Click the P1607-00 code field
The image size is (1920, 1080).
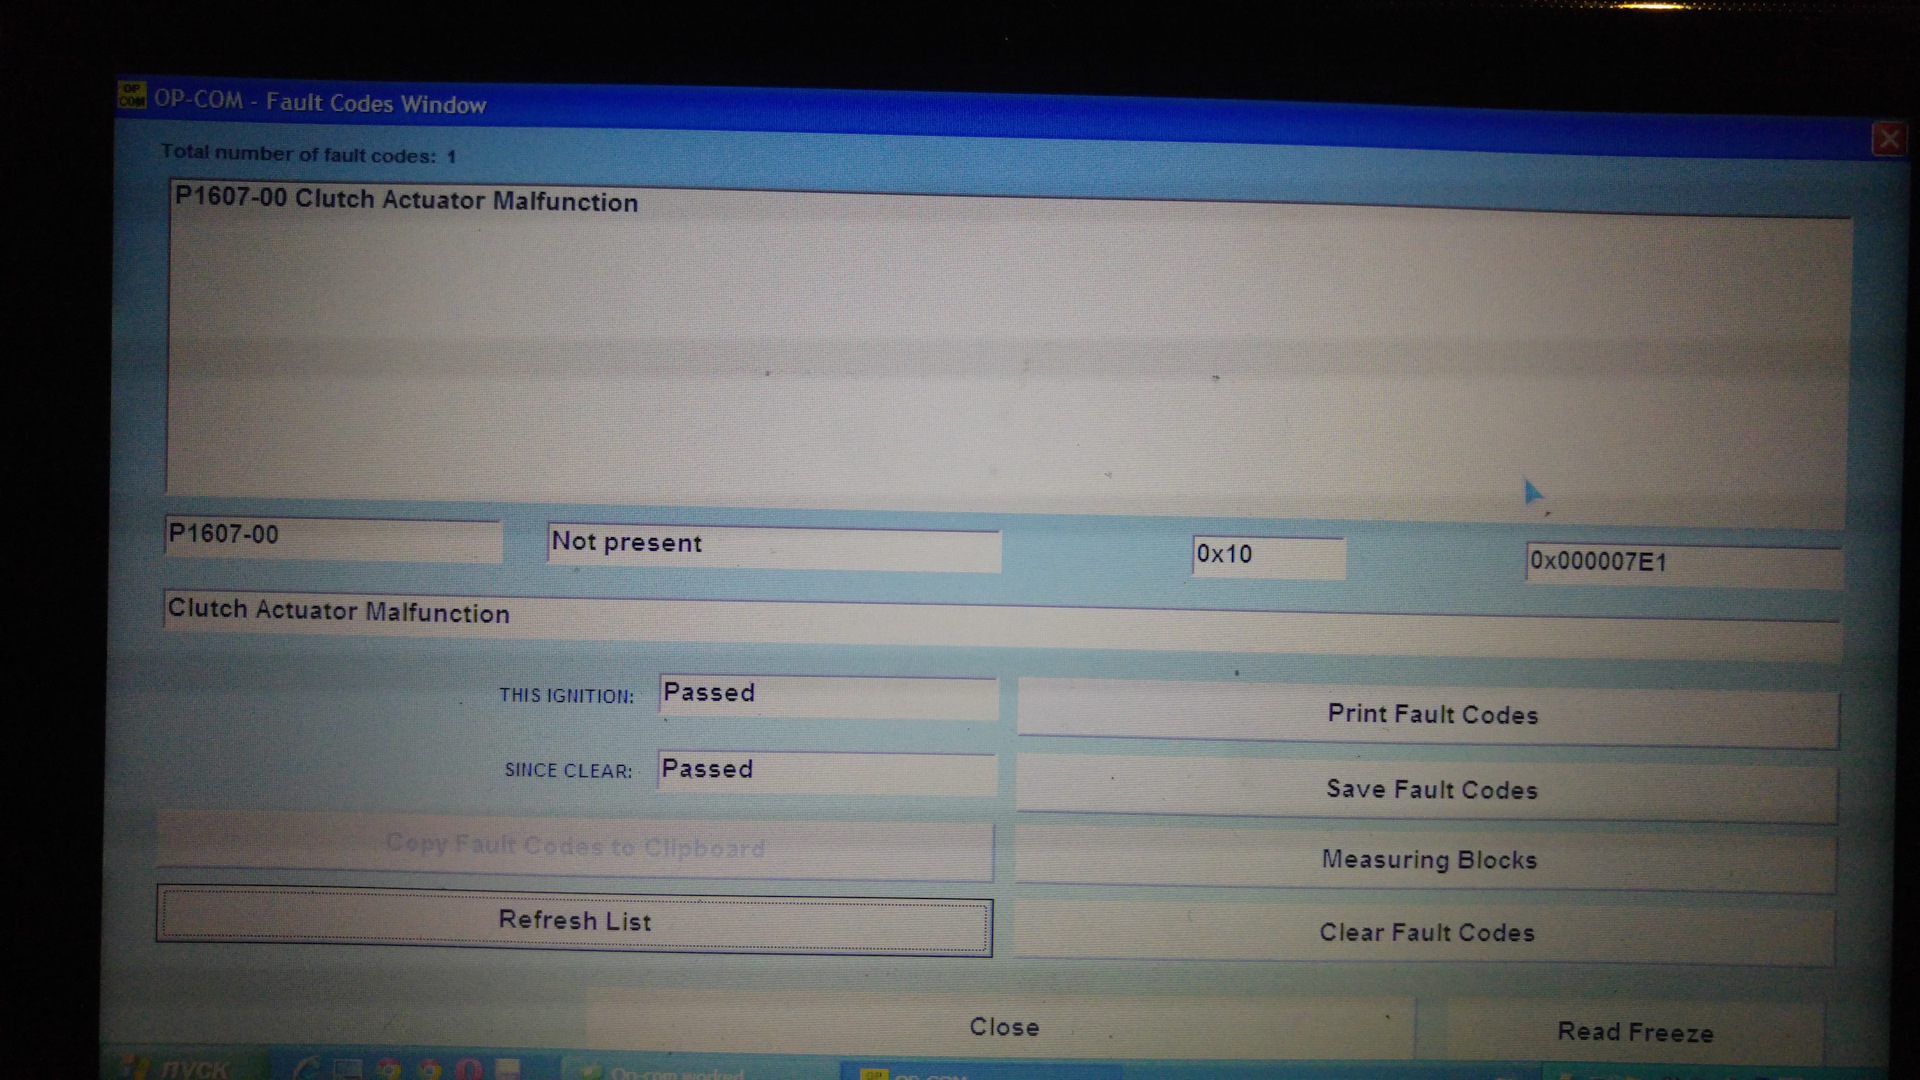click(x=333, y=537)
